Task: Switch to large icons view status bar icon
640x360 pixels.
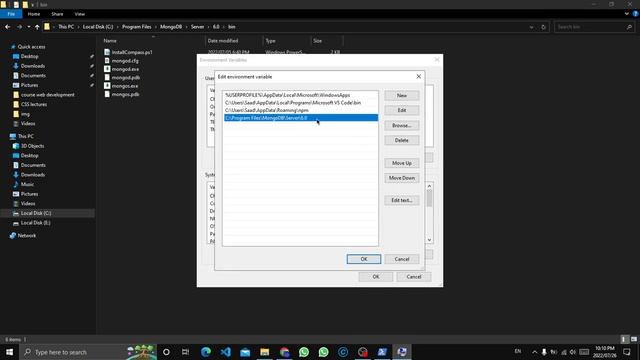Action: pyautogui.click(x=633, y=339)
